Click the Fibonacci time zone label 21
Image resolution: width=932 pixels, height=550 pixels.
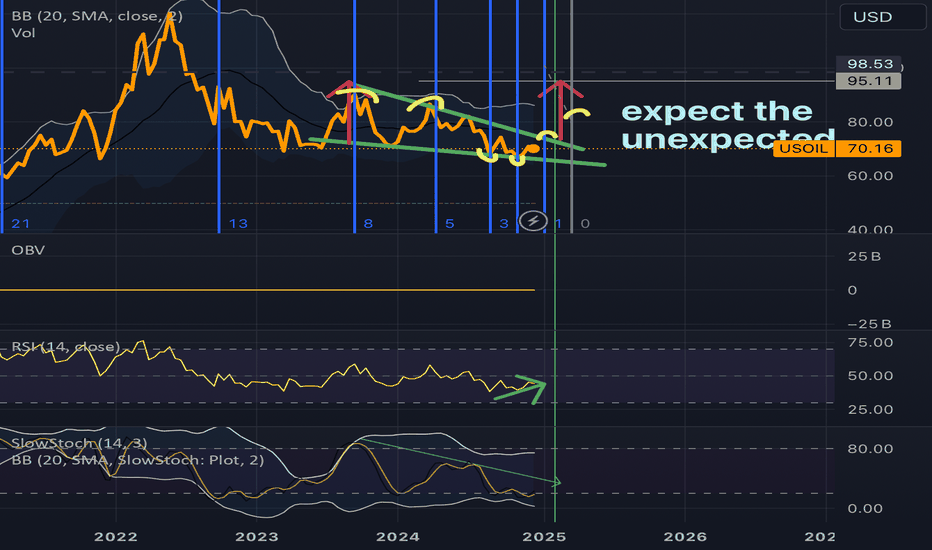click(20, 224)
